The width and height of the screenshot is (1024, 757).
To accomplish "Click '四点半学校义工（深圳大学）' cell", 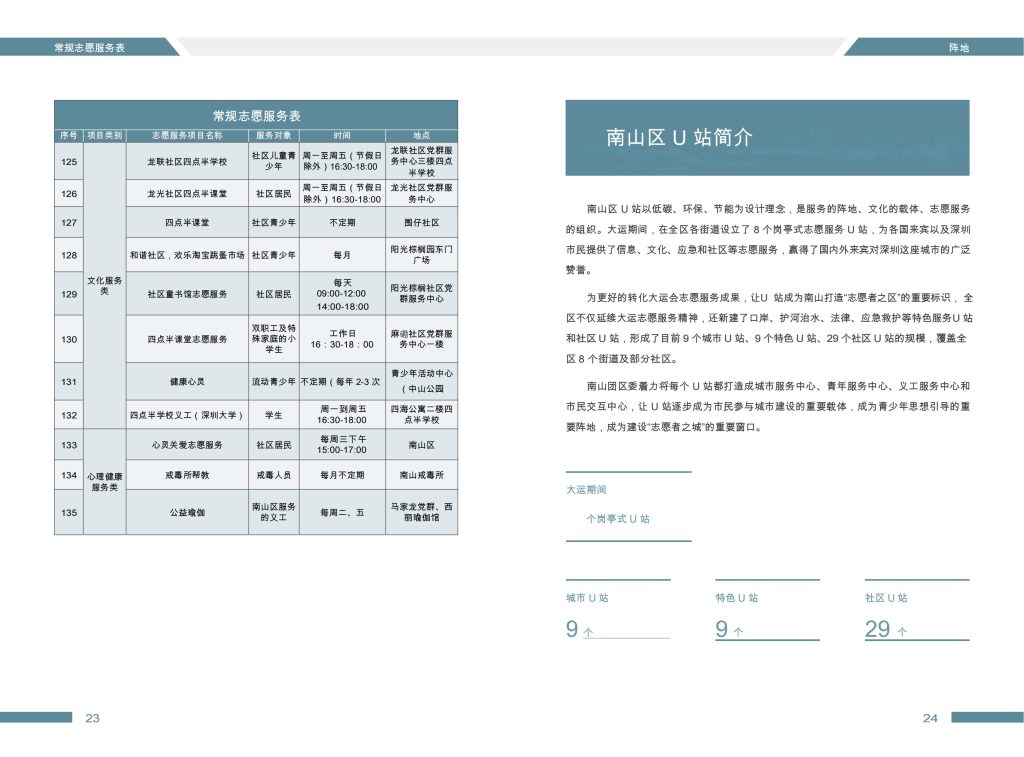I will click(x=187, y=415).
